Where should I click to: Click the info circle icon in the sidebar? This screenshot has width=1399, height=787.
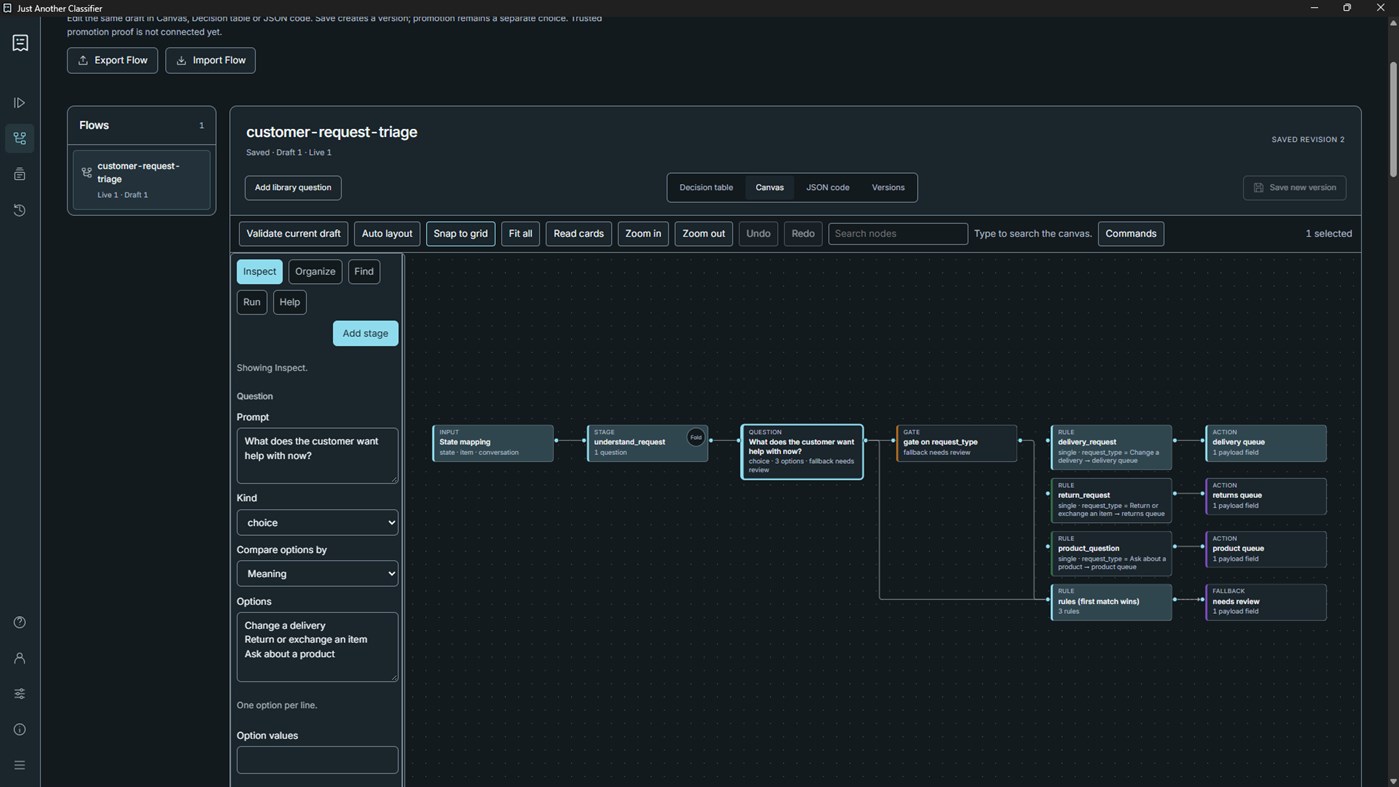(x=19, y=730)
